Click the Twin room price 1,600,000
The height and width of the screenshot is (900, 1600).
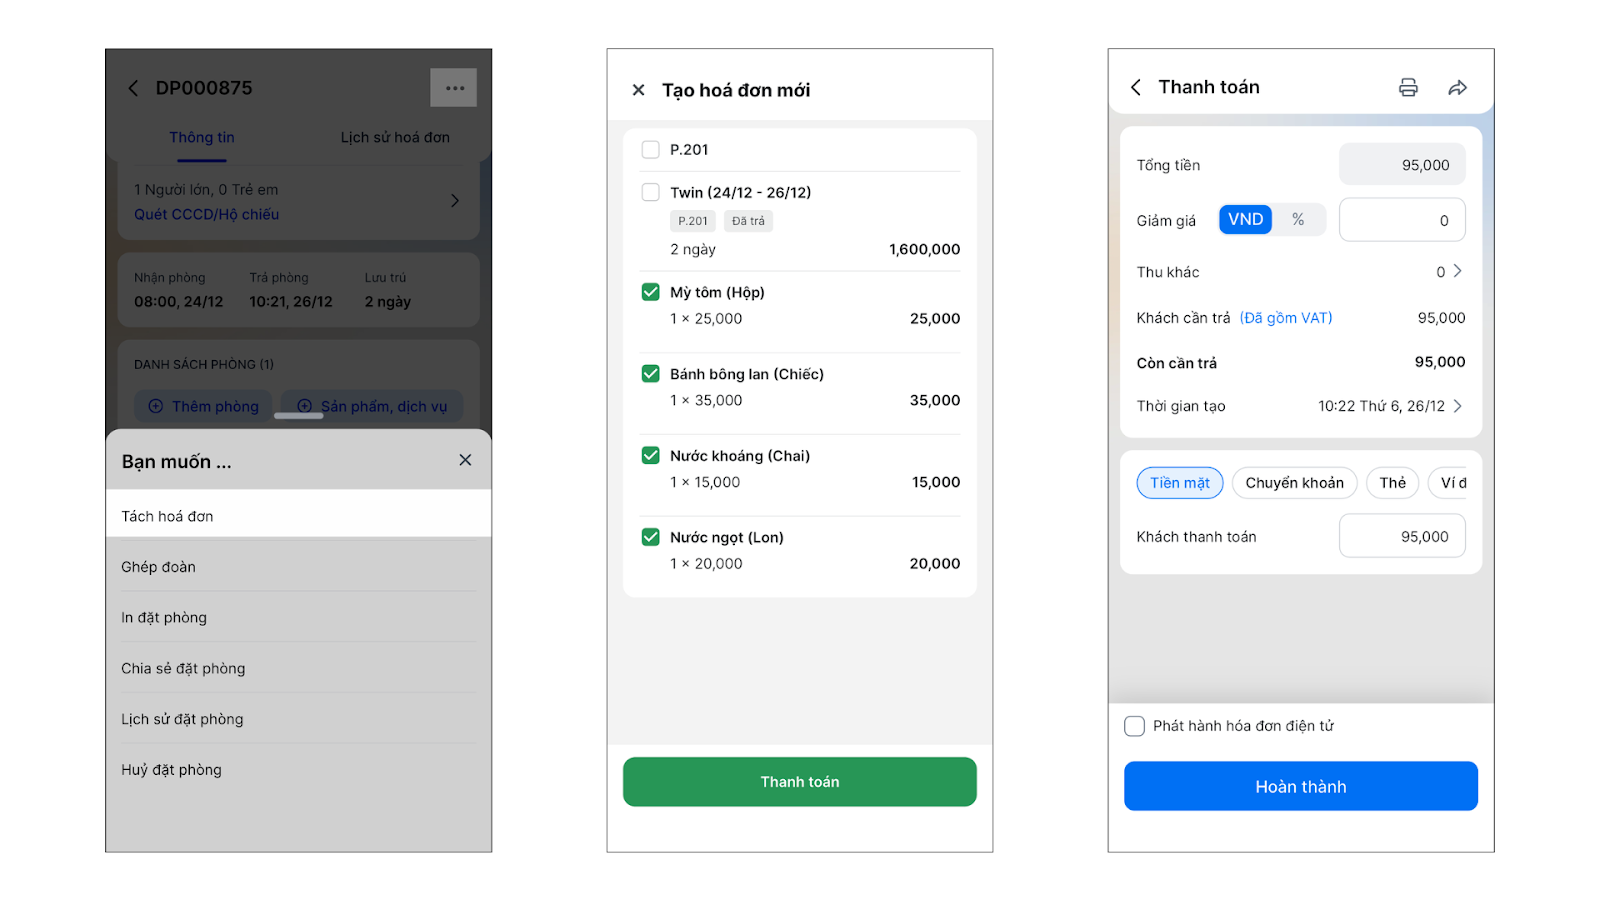click(x=924, y=249)
